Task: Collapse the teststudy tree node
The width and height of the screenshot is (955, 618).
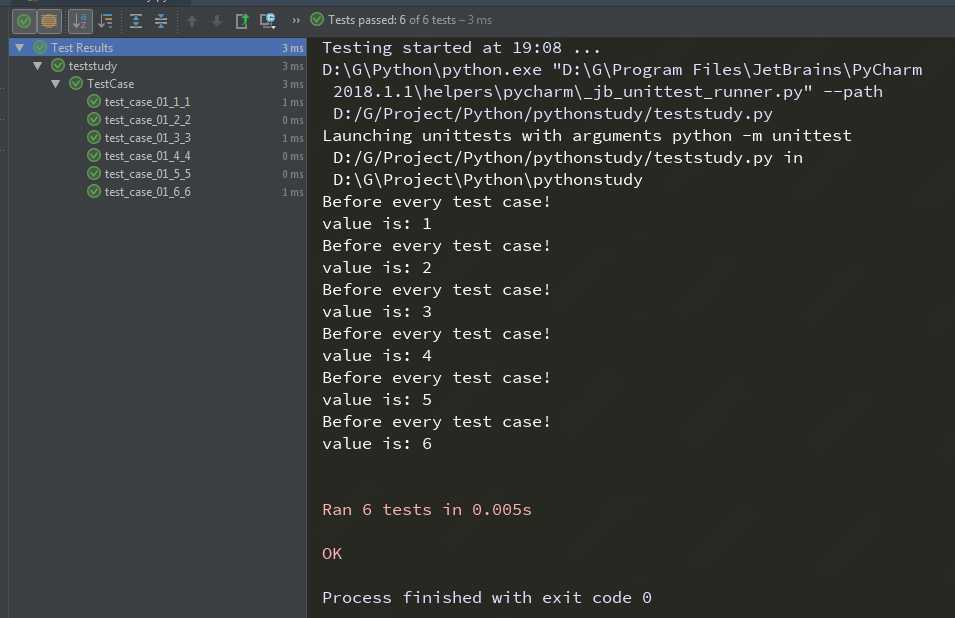Action: click(38, 66)
